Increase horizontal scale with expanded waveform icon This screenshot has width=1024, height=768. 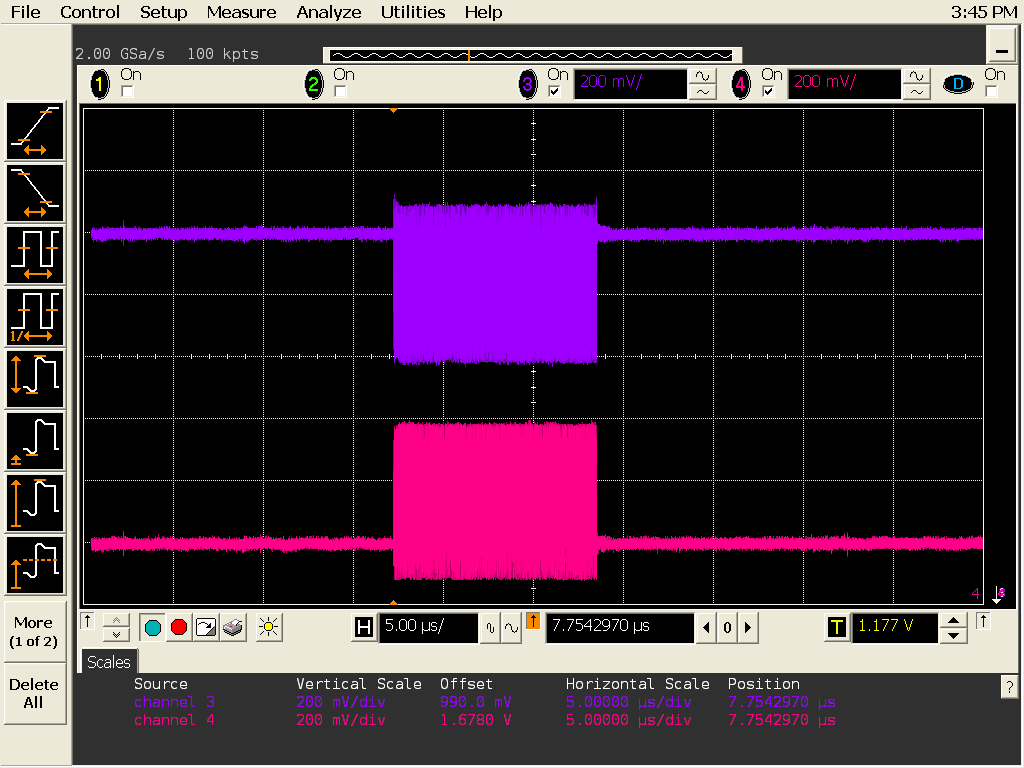point(511,628)
